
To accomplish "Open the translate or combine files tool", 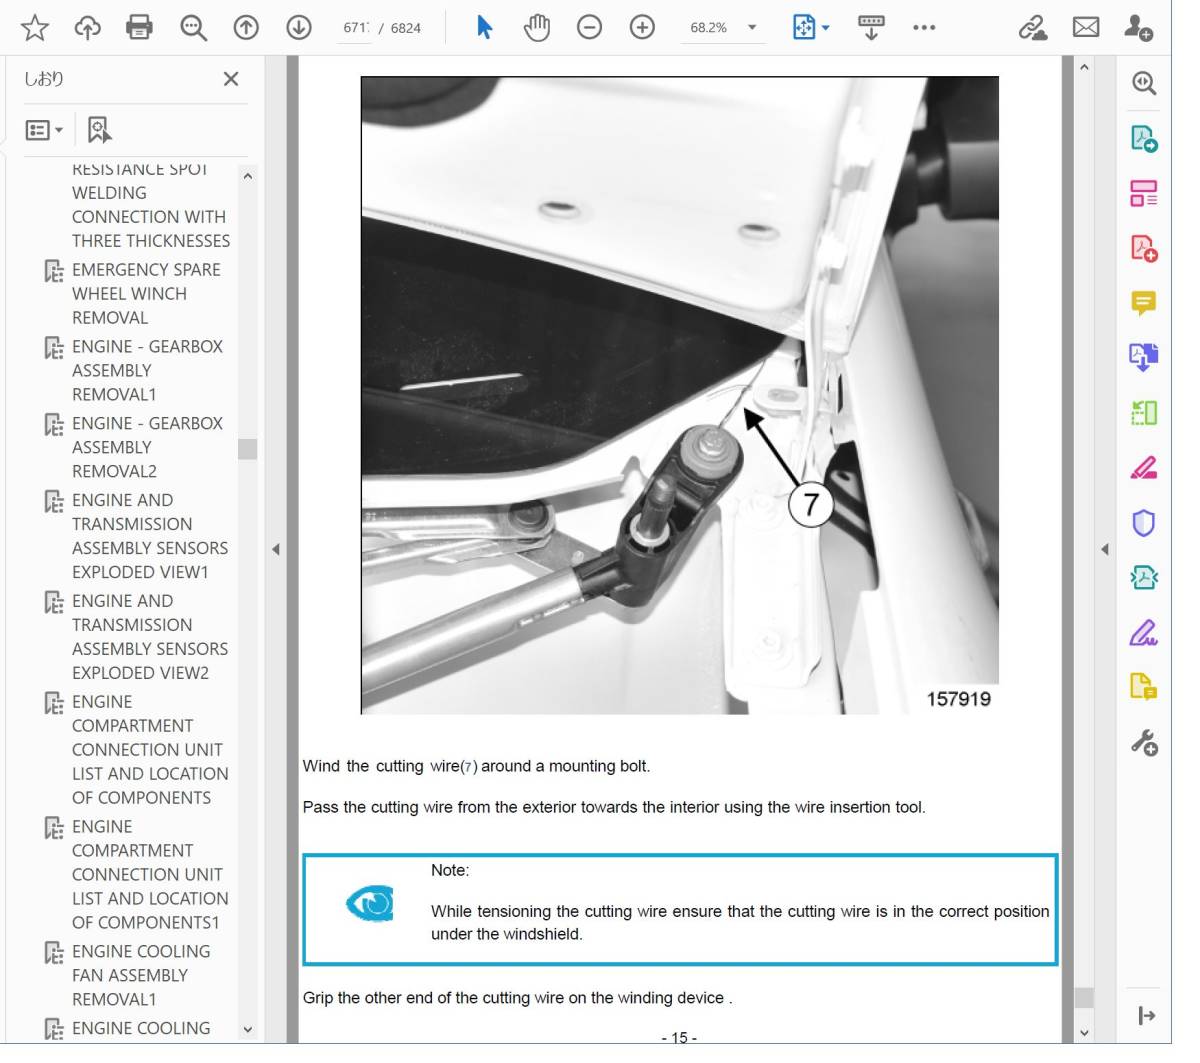I will click(x=1144, y=357).
